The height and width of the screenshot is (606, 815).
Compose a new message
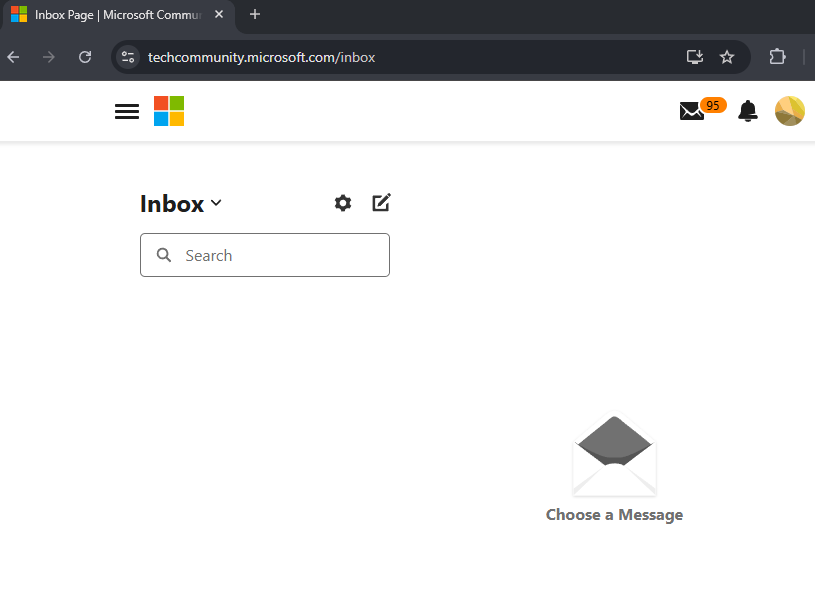click(x=381, y=203)
